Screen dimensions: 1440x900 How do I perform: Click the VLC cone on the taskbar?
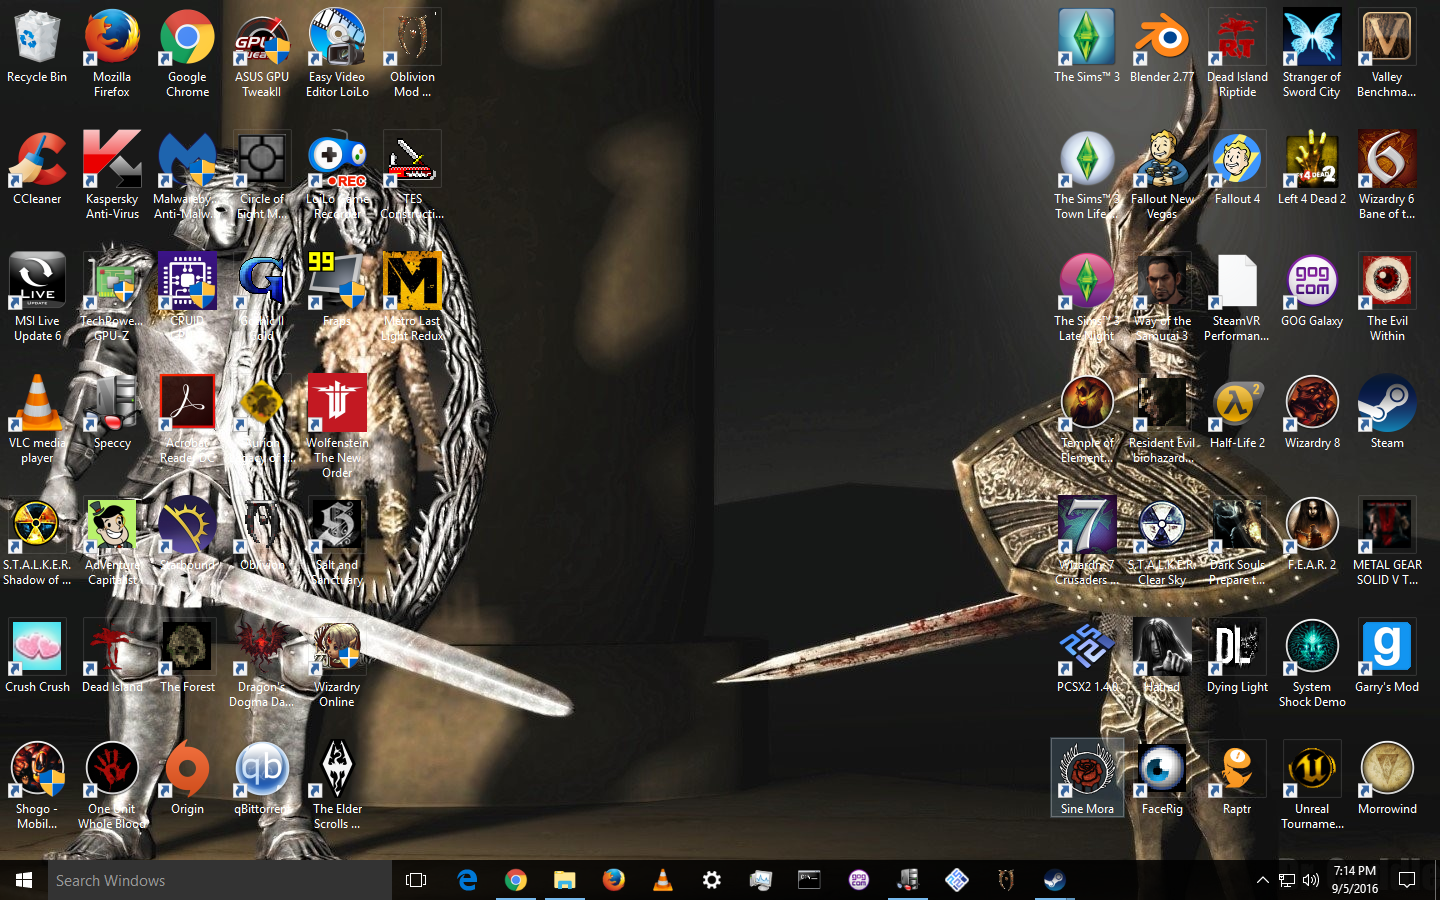tap(662, 880)
